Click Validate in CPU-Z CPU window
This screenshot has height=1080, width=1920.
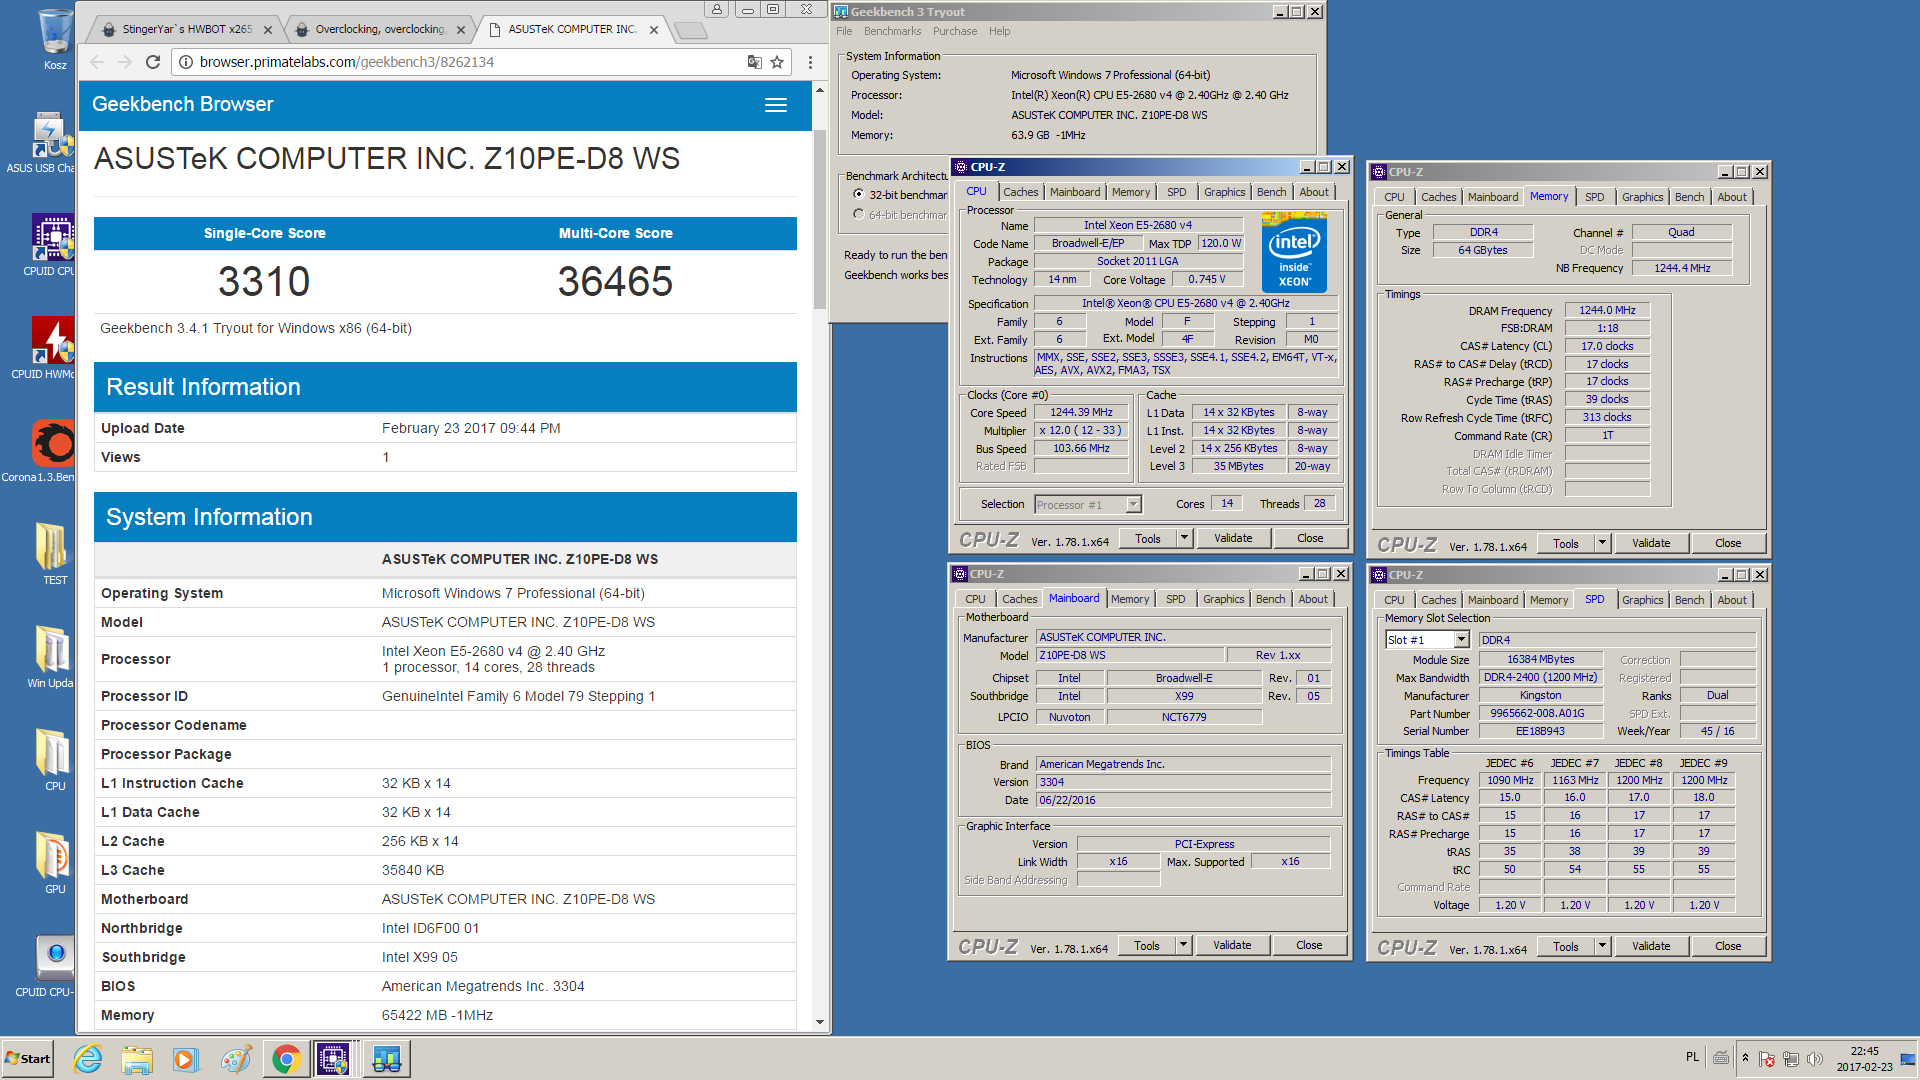pos(1233,538)
